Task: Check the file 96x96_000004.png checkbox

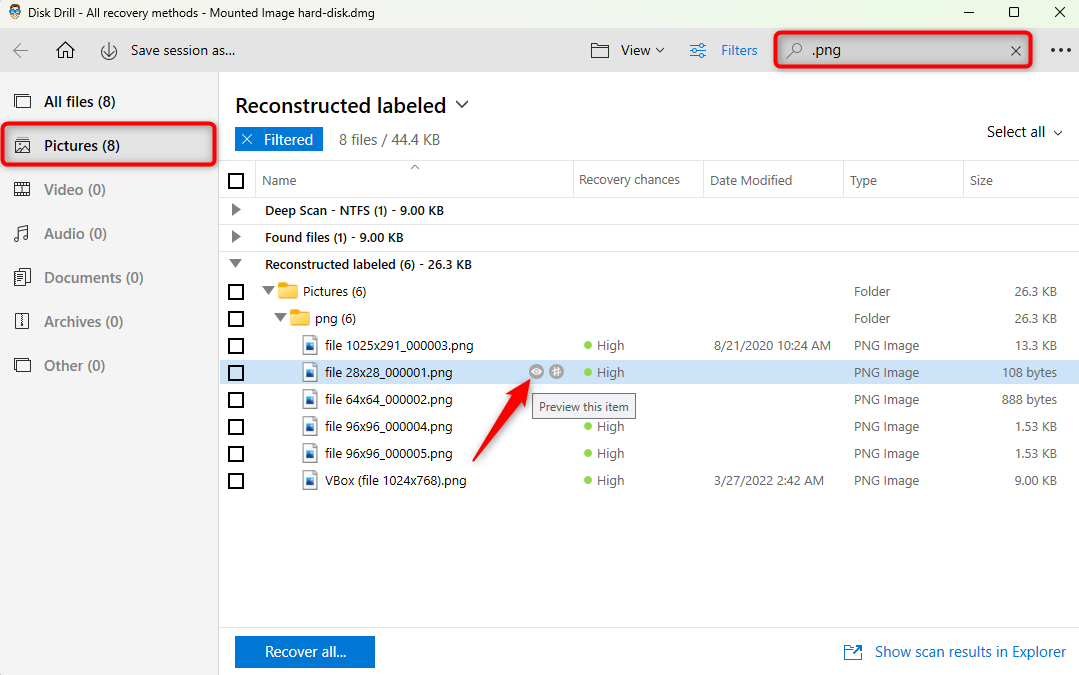Action: (x=236, y=427)
